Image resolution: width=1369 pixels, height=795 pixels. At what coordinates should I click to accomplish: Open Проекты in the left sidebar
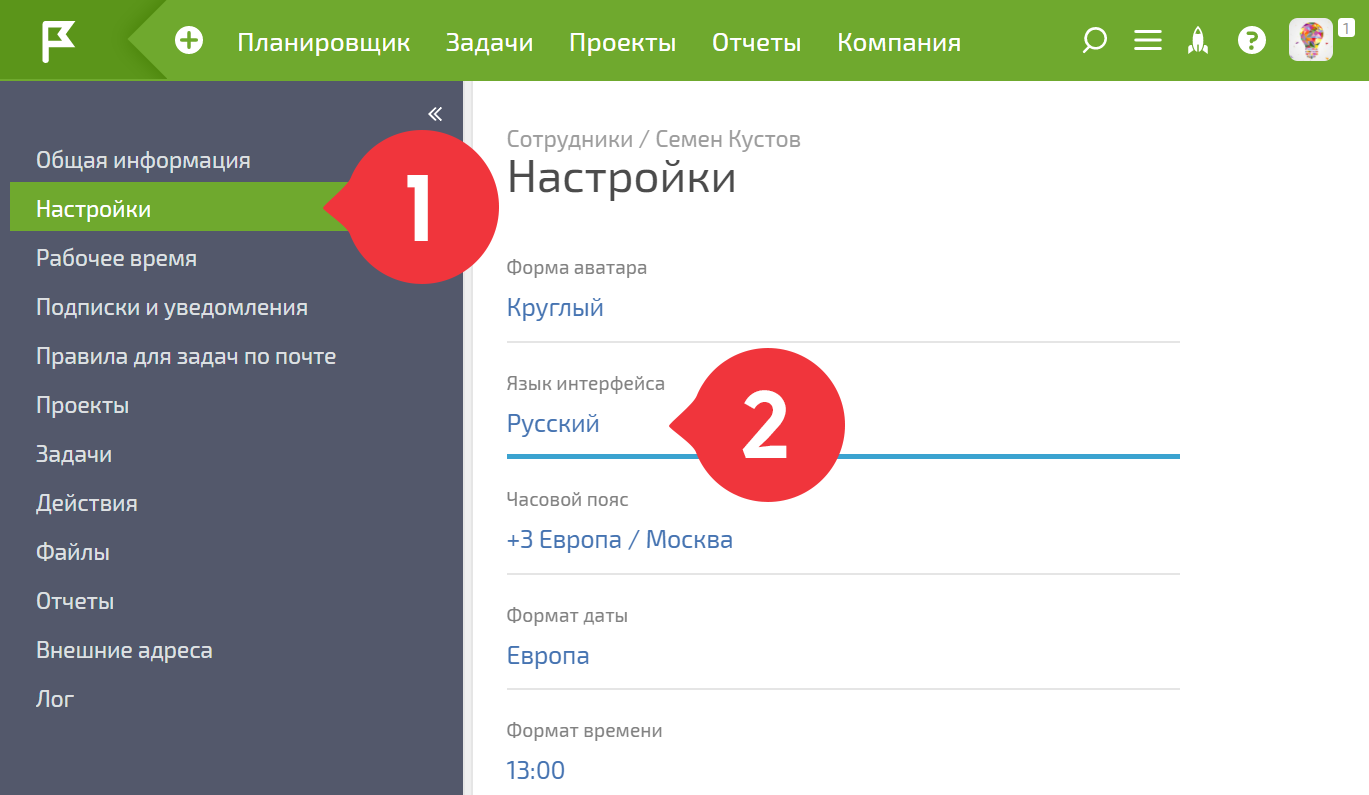coord(82,405)
